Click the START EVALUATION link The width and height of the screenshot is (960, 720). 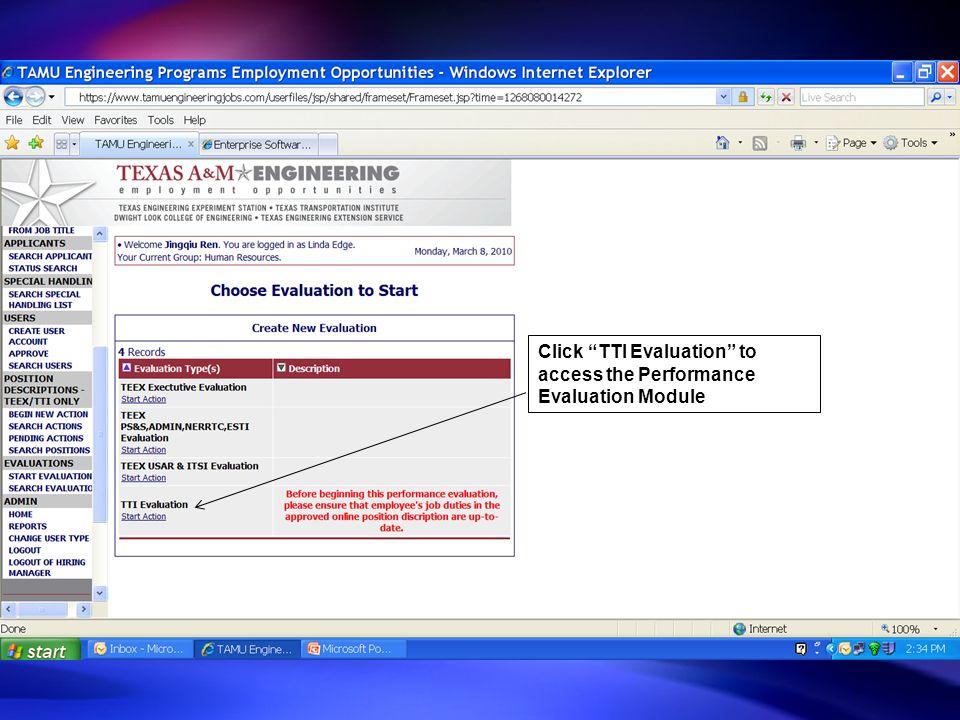point(50,476)
